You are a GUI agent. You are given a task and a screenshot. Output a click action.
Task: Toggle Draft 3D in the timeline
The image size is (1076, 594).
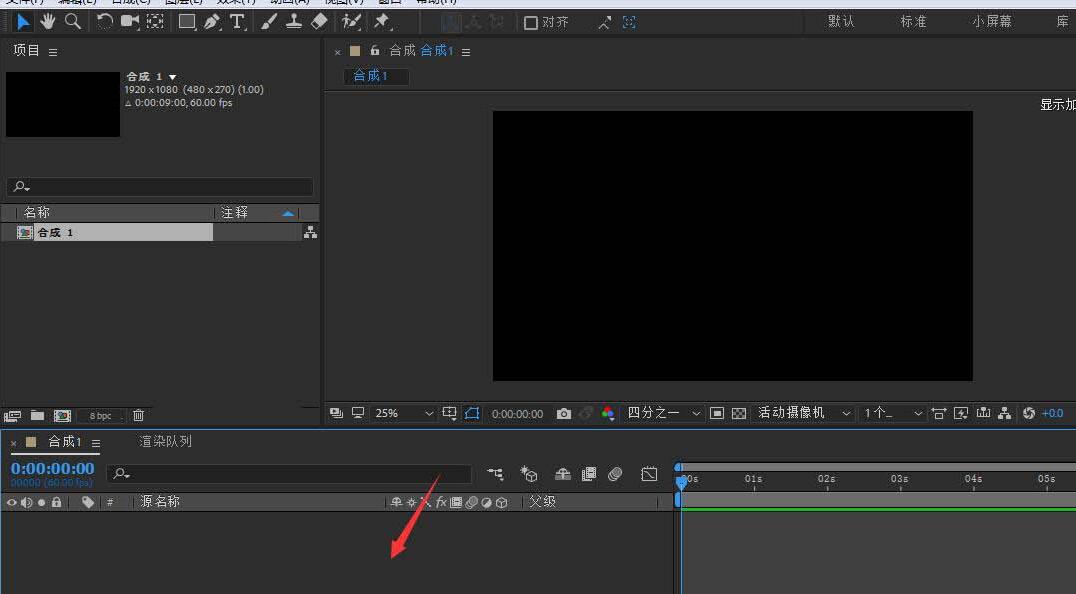coord(529,474)
